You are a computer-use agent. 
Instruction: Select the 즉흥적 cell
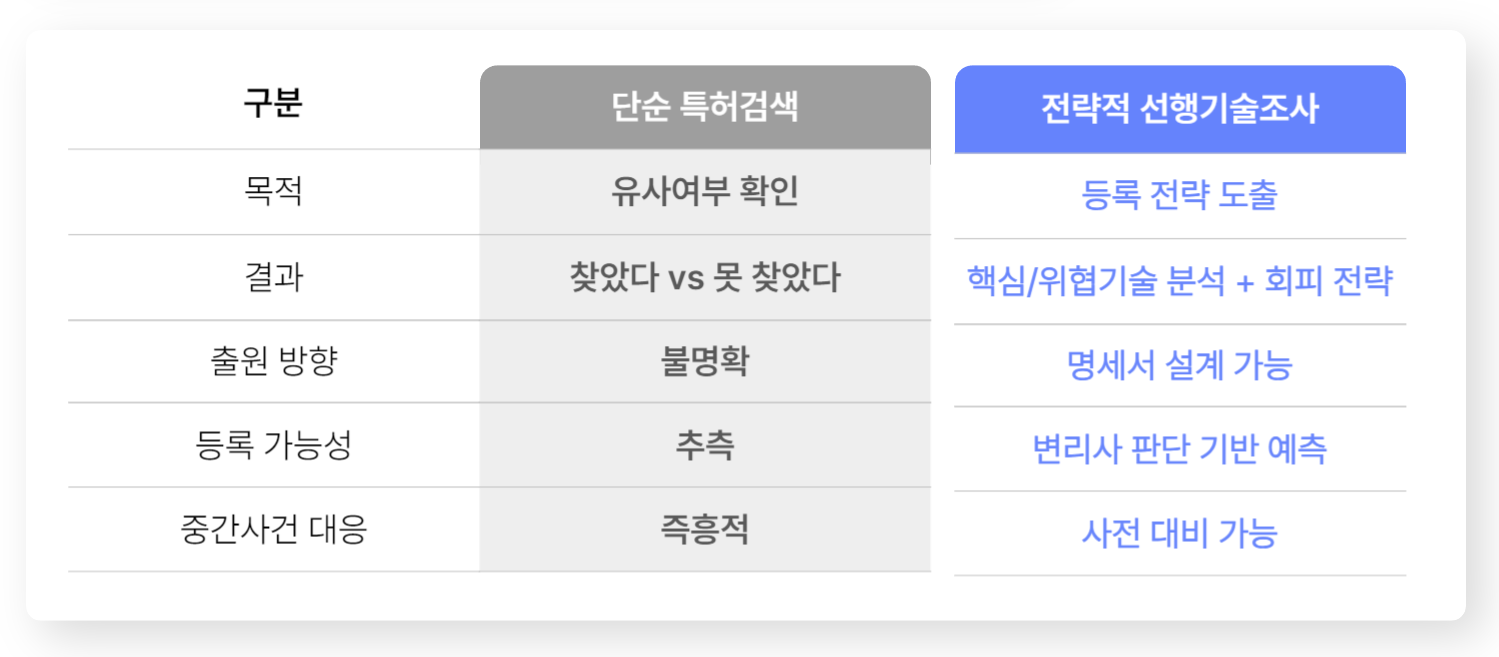[705, 529]
